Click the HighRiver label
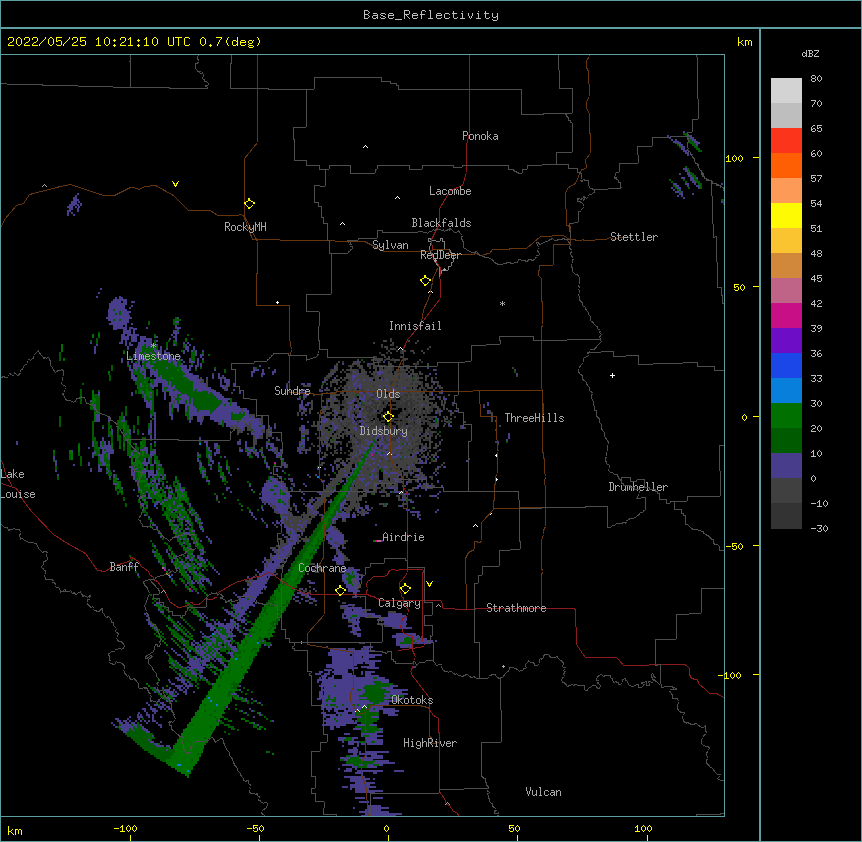Viewport: 862px width, 842px height. (430, 743)
